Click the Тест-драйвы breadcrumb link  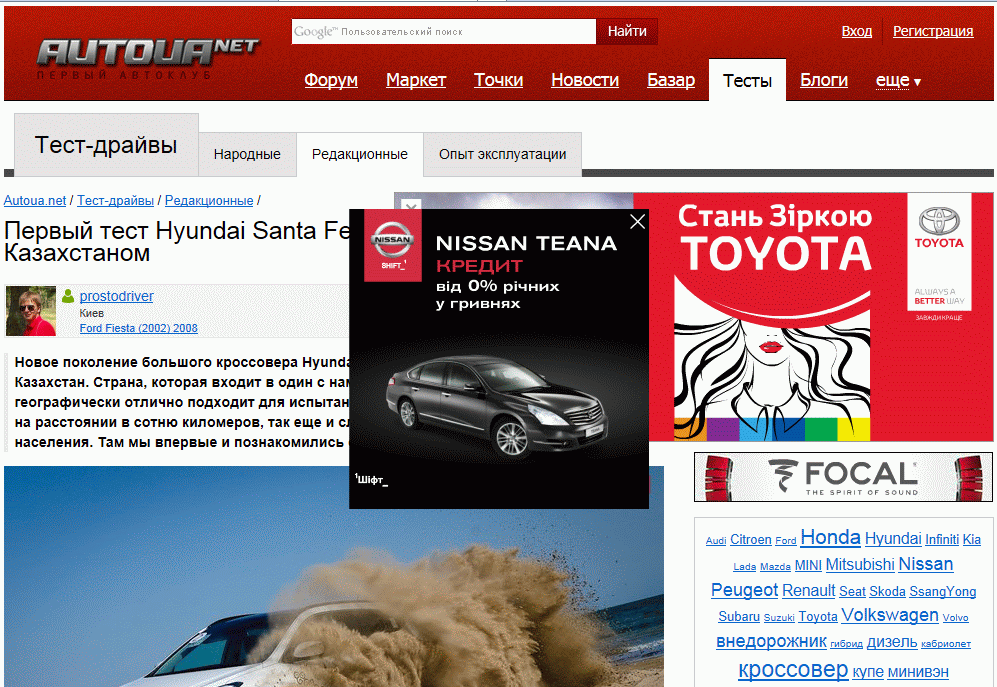pos(115,200)
